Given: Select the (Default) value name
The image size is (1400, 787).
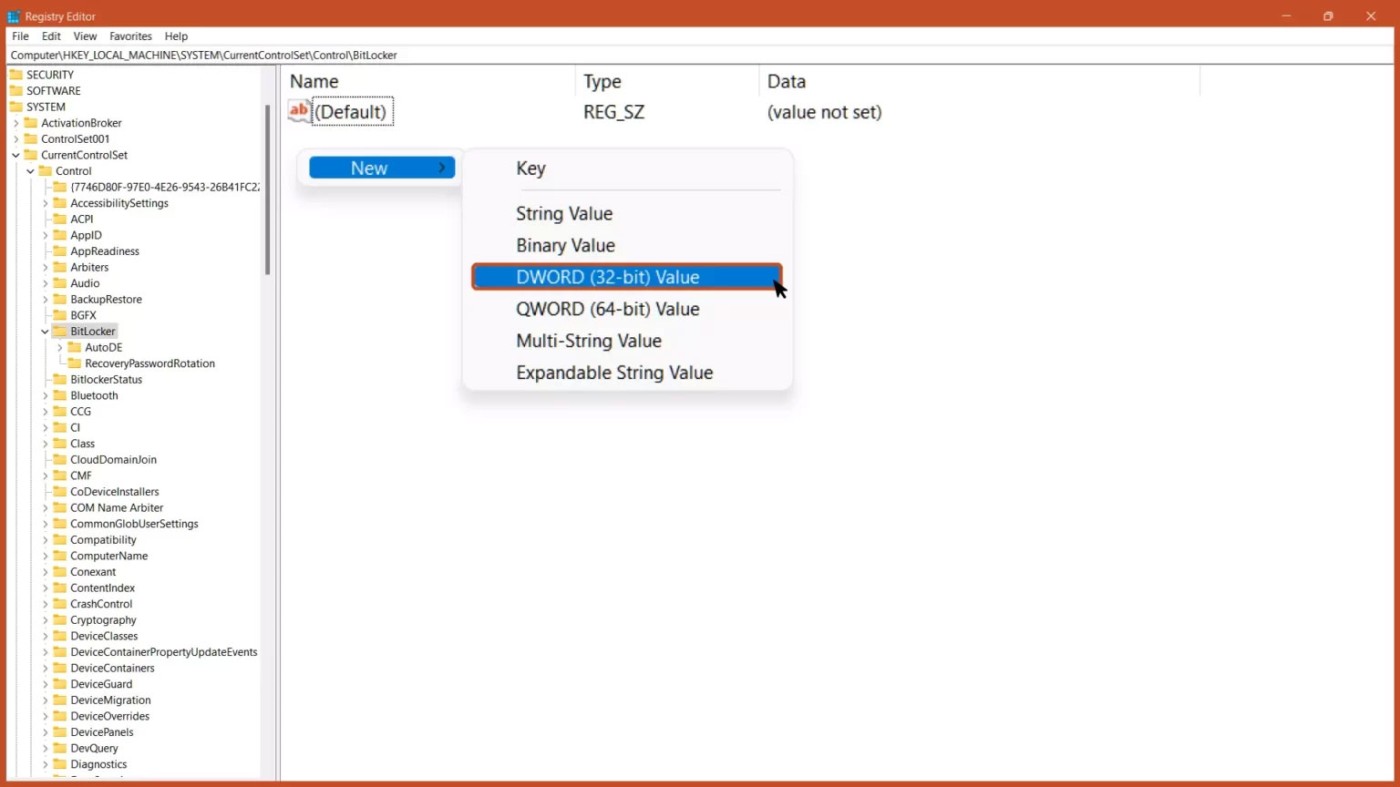Looking at the screenshot, I should pos(352,112).
